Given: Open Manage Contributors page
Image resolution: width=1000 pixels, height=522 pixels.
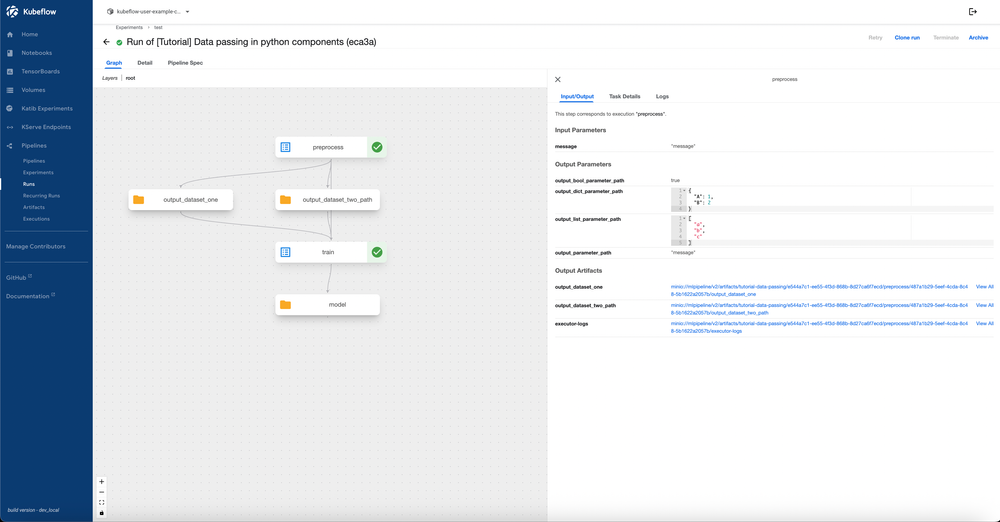Looking at the screenshot, I should tap(36, 246).
